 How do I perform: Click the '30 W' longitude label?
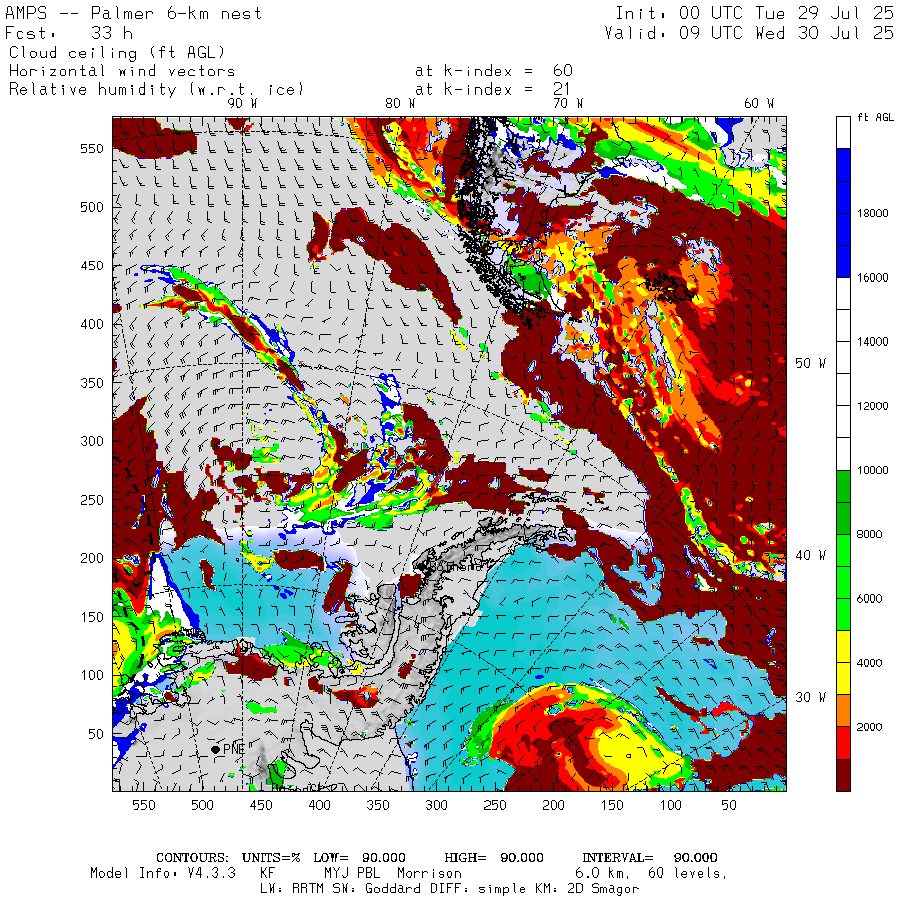tap(810, 697)
